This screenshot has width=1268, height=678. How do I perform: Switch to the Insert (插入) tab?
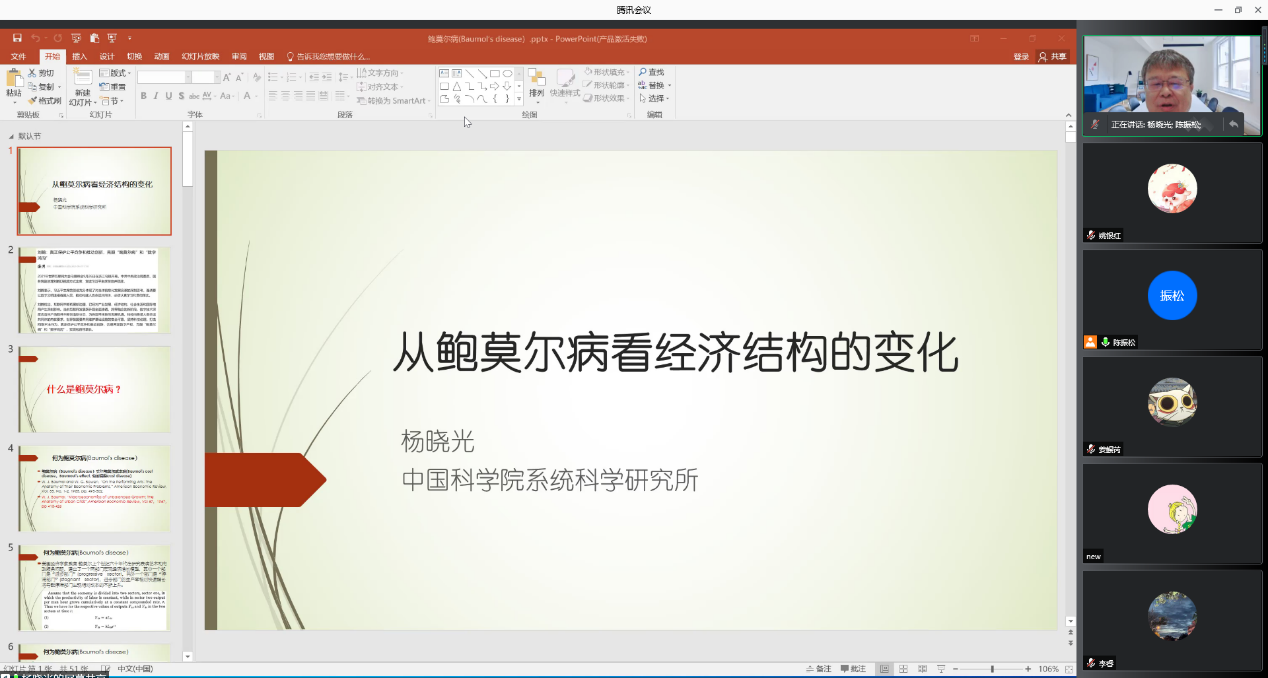pos(80,56)
